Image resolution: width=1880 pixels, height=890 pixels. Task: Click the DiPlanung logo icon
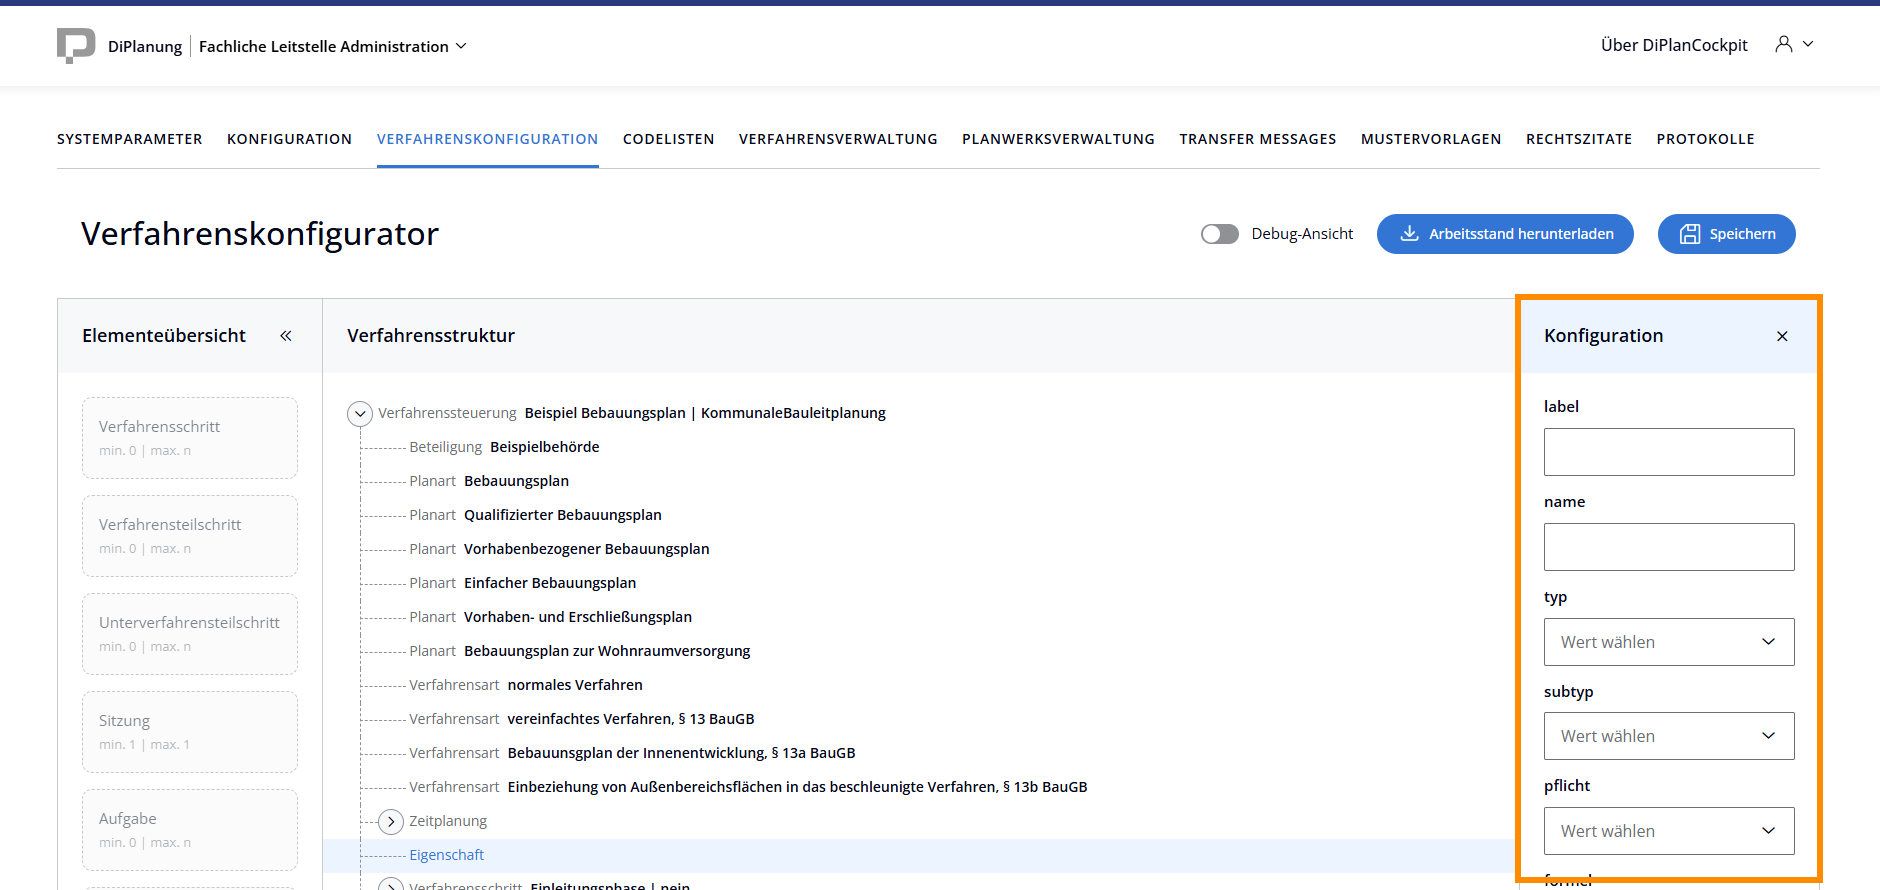pos(76,46)
